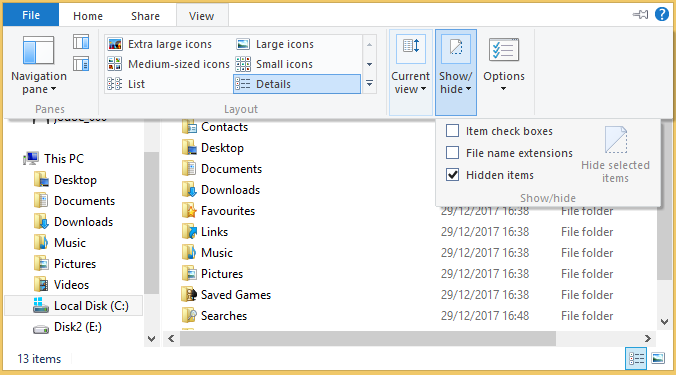Open the Current view dropdown

pyautogui.click(x=410, y=72)
